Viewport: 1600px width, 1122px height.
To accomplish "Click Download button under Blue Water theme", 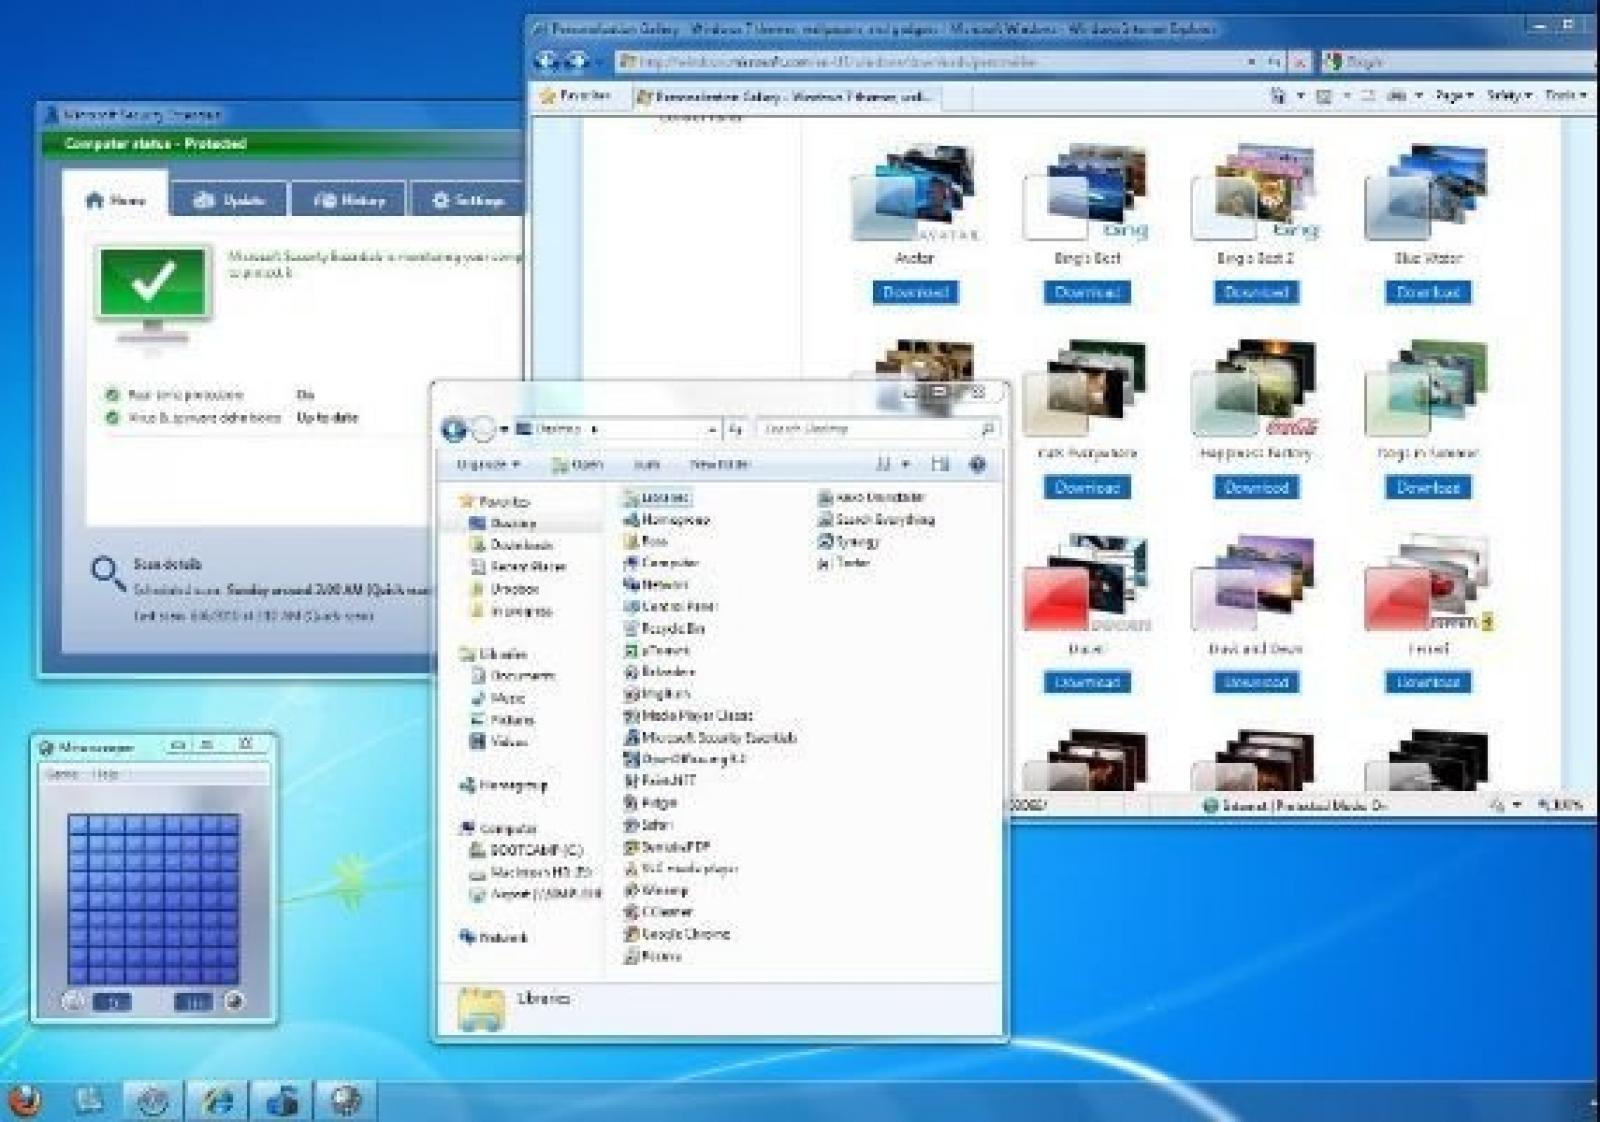I will (x=1427, y=292).
